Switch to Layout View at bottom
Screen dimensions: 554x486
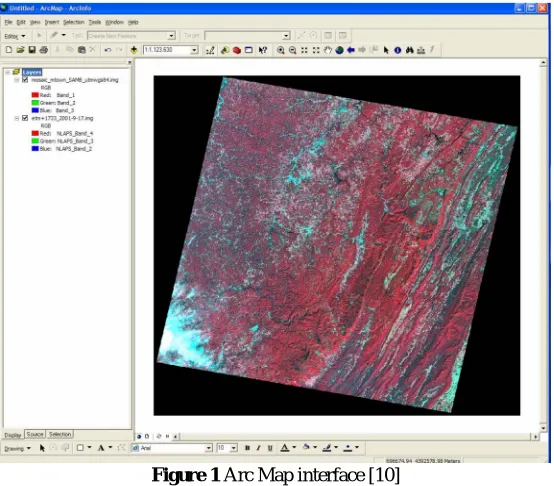pos(147,437)
